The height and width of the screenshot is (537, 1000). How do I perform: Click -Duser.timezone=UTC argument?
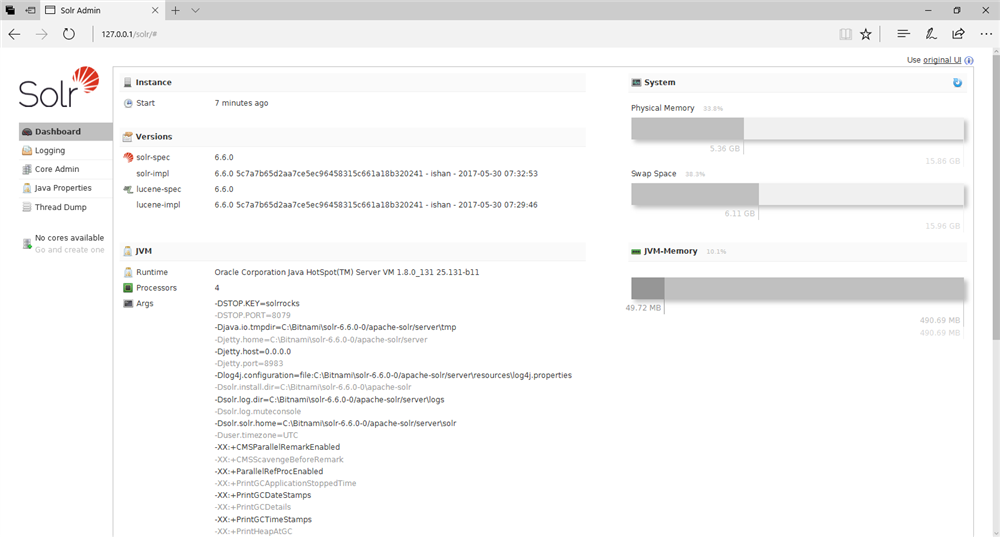[x=256, y=435]
